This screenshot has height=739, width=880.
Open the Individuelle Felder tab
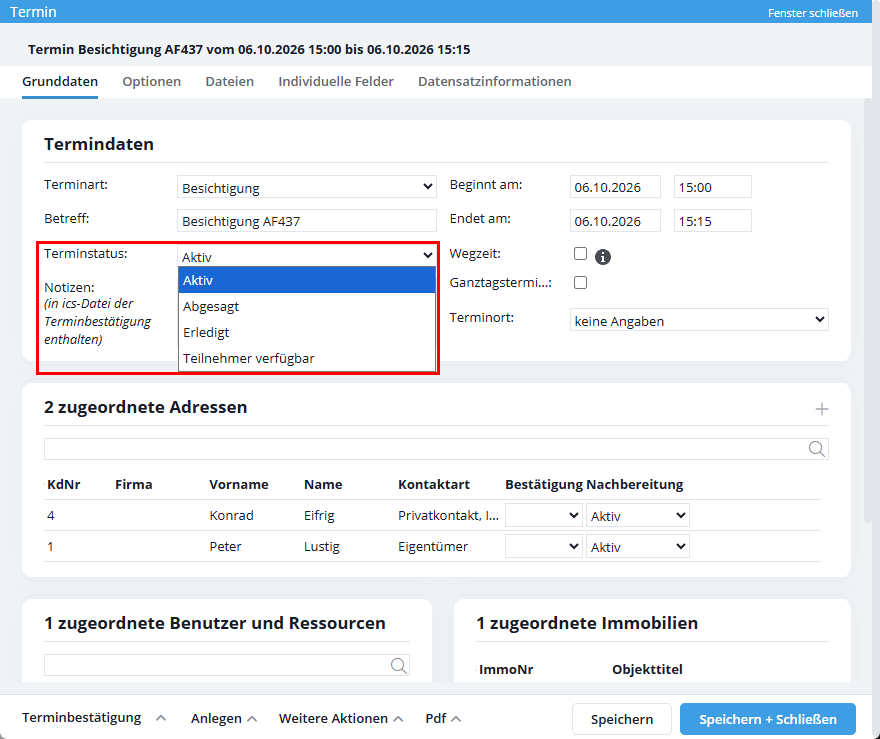coord(336,81)
